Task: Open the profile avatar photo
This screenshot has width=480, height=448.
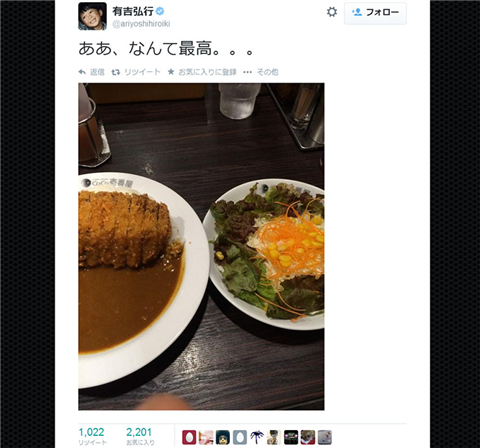Action: (92, 16)
